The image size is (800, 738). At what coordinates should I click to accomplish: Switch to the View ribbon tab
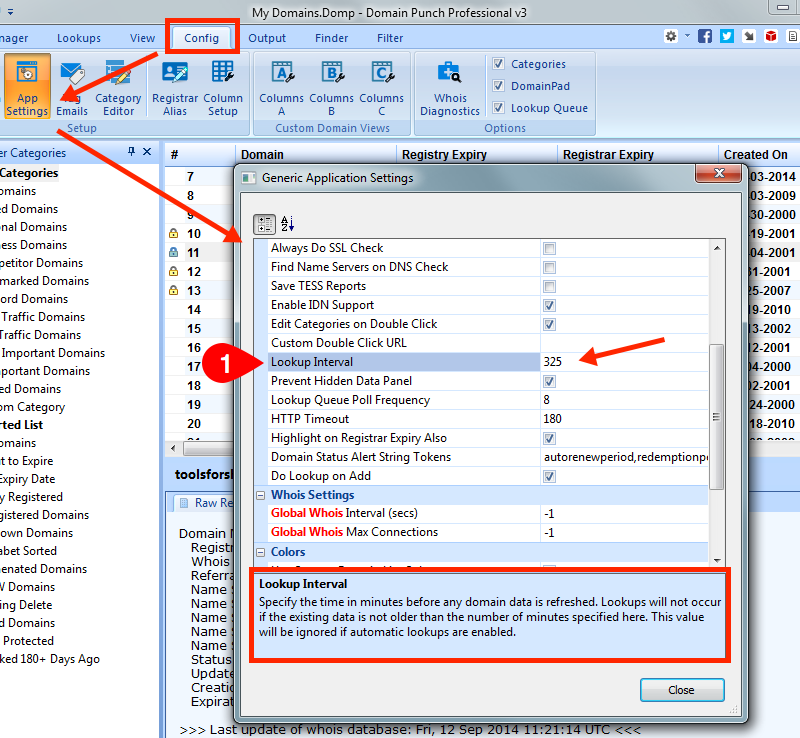142,38
